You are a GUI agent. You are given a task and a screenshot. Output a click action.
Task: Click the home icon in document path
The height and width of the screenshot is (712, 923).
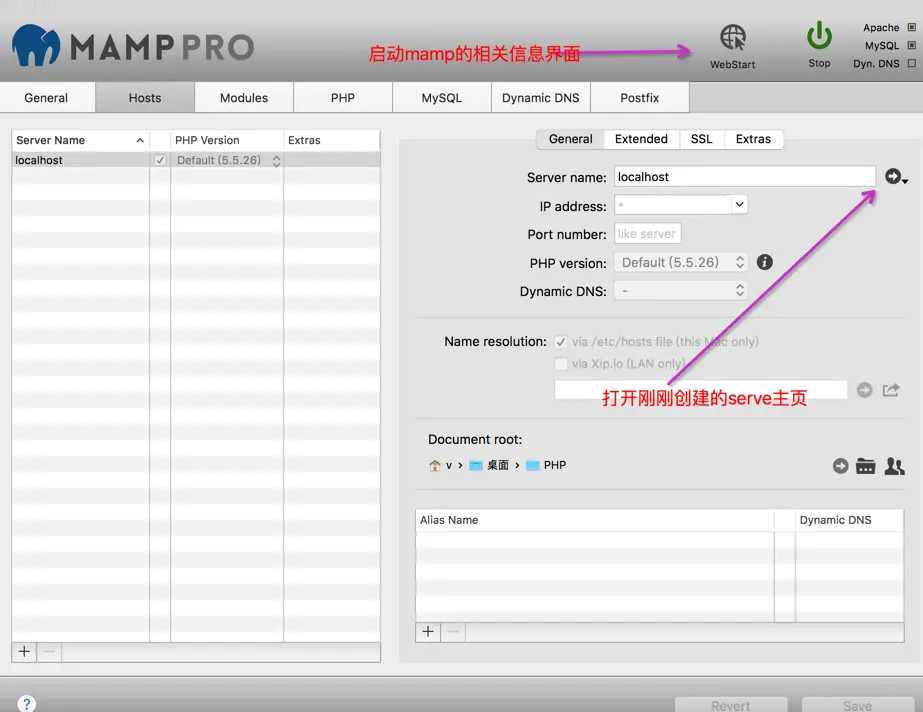[x=434, y=465]
